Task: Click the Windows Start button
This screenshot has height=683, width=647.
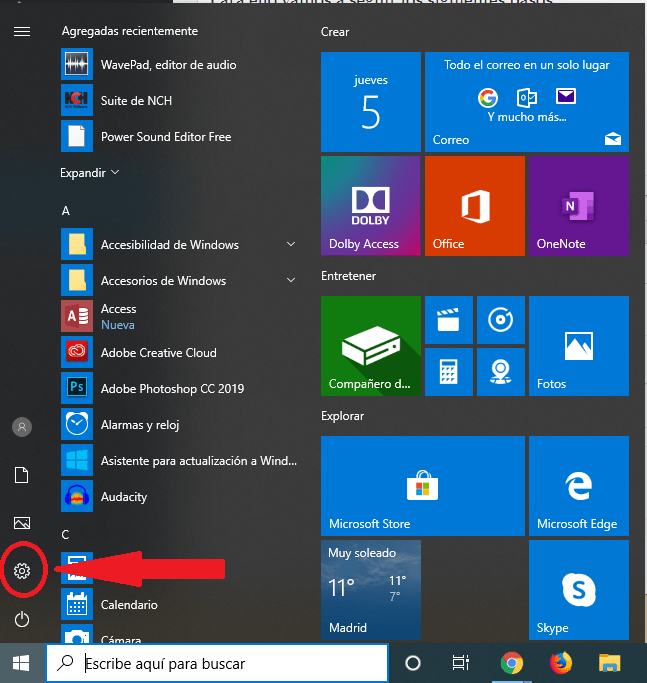Action: [x=21, y=663]
